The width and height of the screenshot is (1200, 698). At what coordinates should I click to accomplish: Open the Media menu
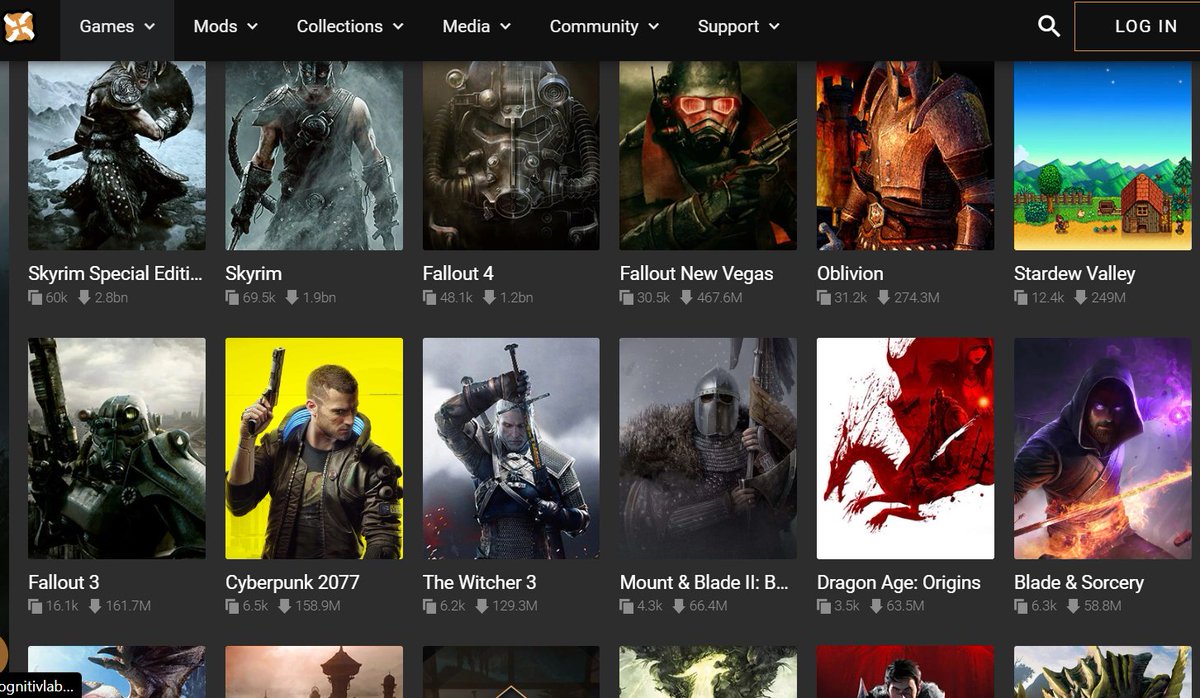coord(476,26)
